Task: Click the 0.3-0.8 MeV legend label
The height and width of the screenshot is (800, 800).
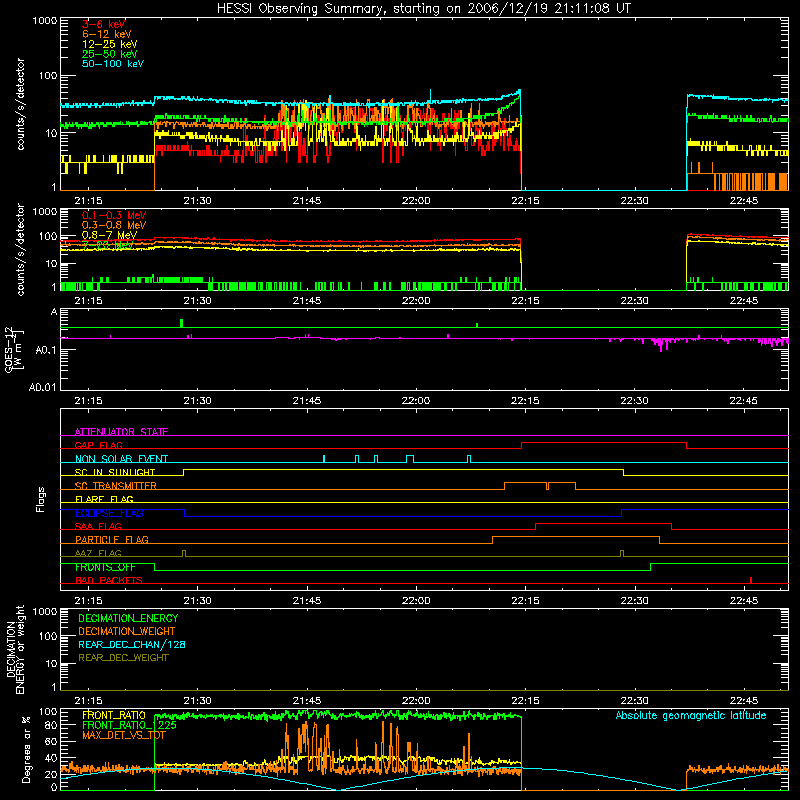Action: [114, 225]
